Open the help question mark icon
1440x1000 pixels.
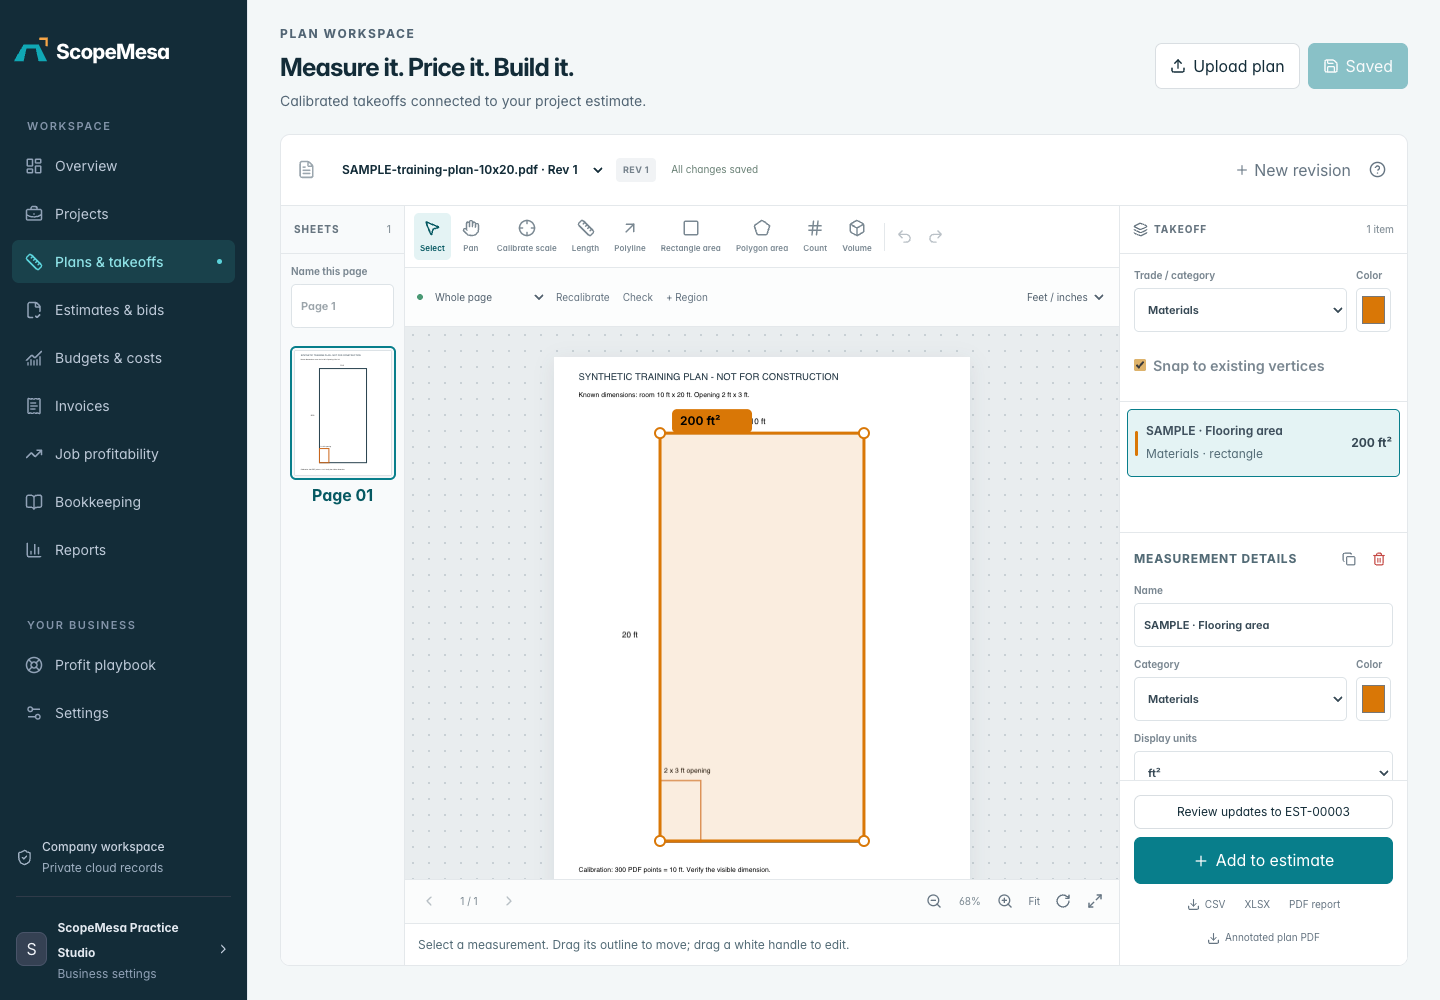pyautogui.click(x=1378, y=170)
